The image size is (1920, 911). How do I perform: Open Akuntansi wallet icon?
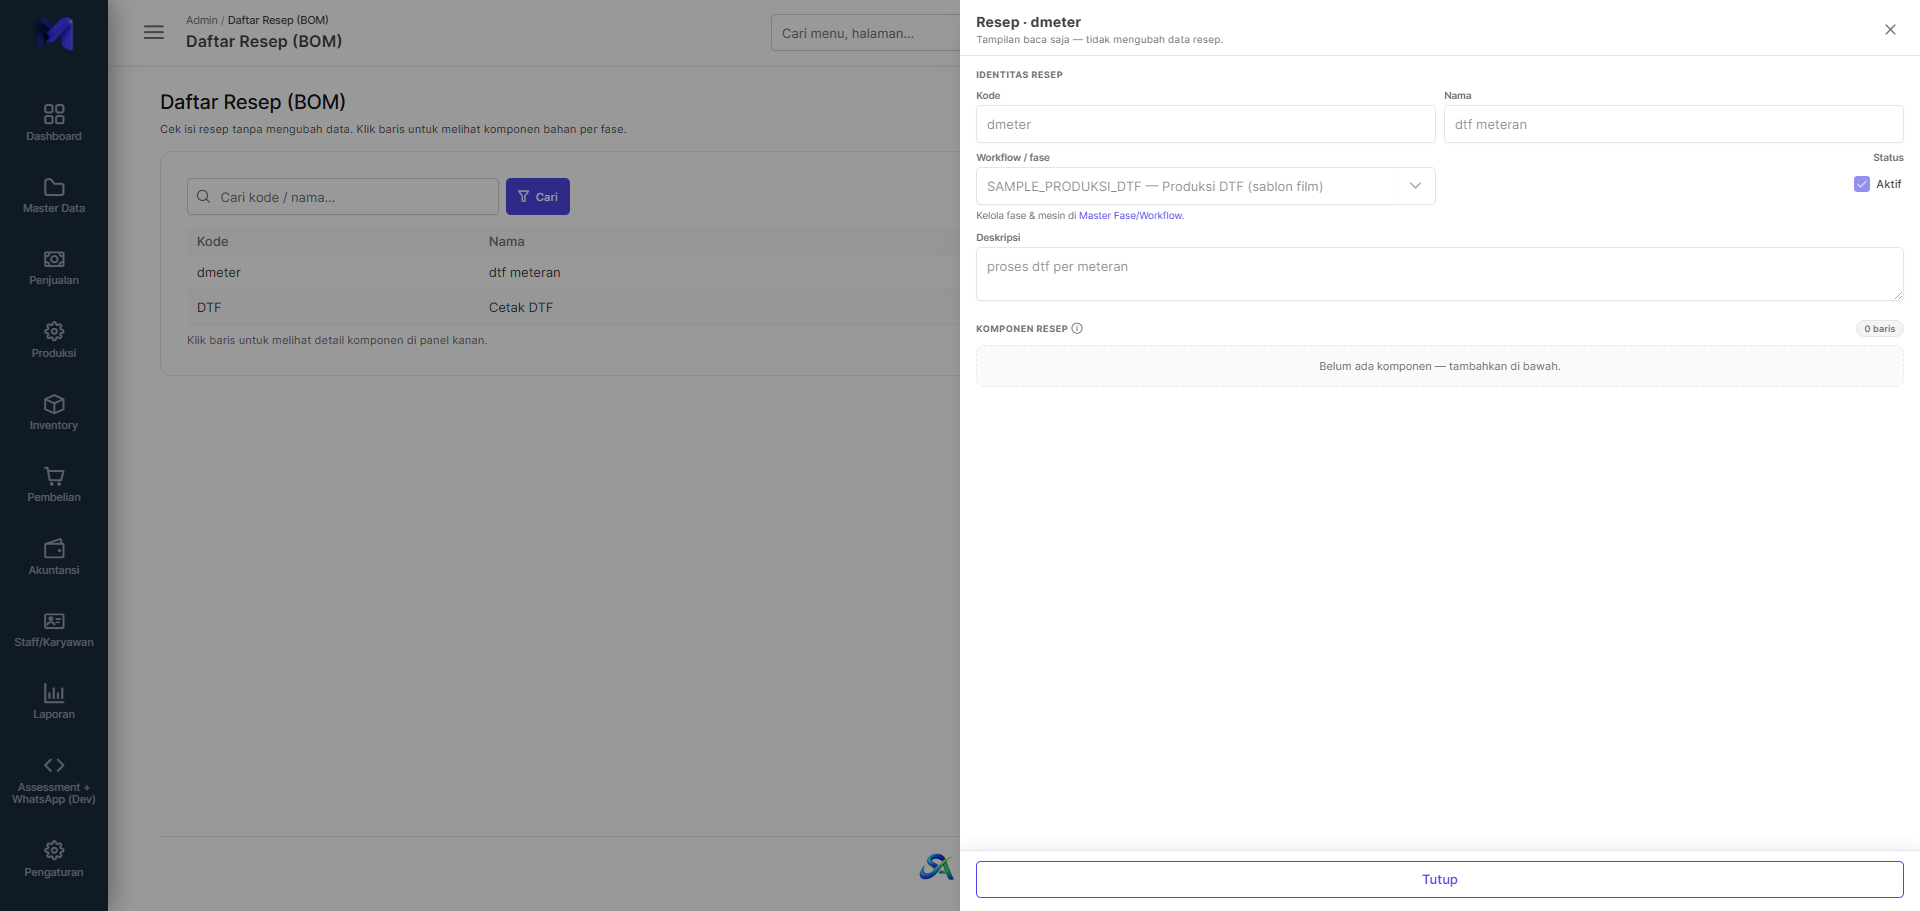(54, 548)
